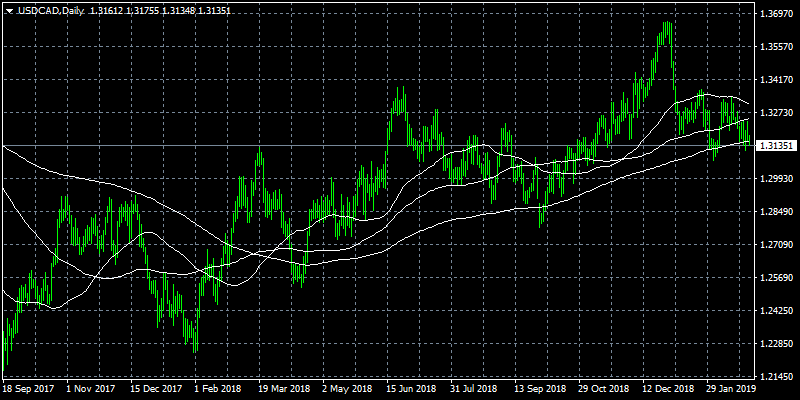Click the small triangle beside USDCAD,Daily
The height and width of the screenshot is (400, 800).
[x=9, y=11]
